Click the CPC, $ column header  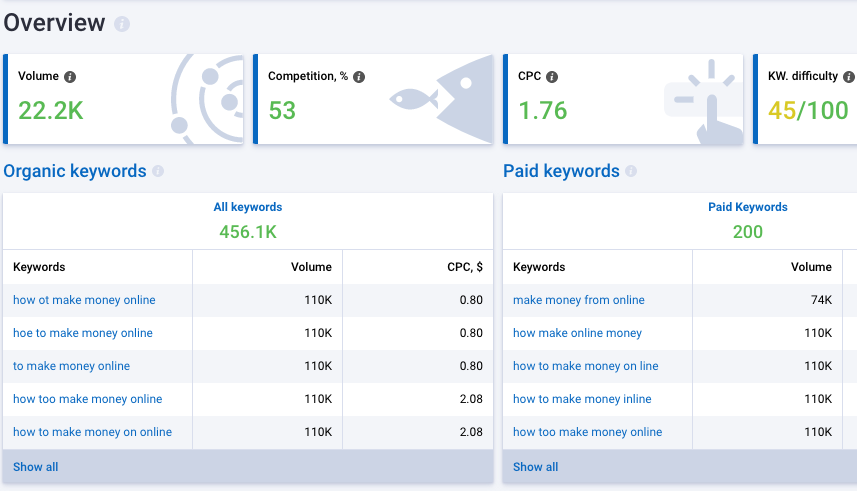point(465,267)
